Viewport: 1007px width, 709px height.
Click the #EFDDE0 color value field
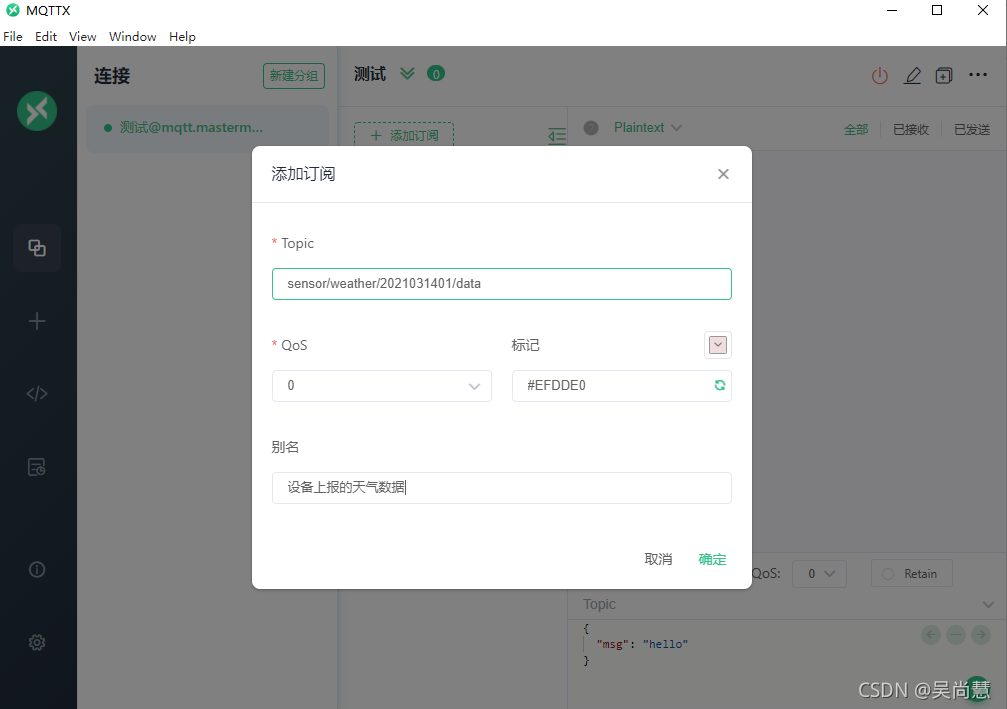tap(622, 386)
